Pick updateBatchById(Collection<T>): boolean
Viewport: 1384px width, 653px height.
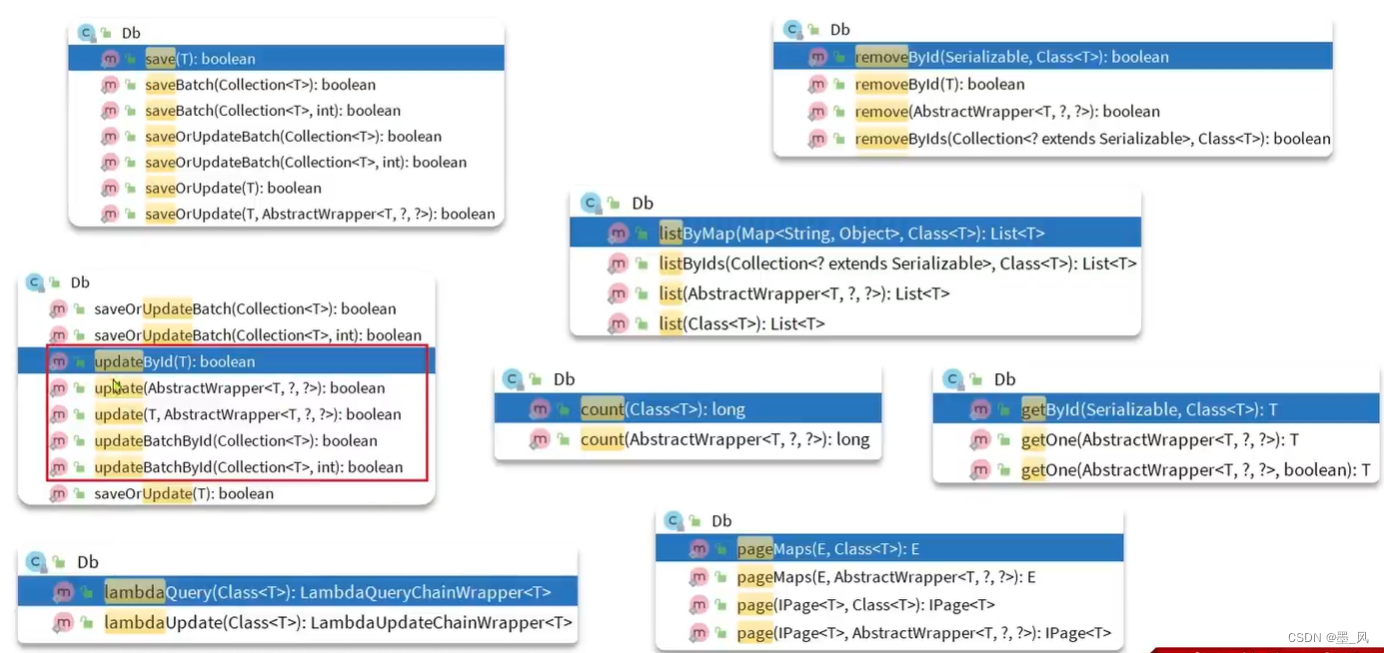tap(236, 441)
